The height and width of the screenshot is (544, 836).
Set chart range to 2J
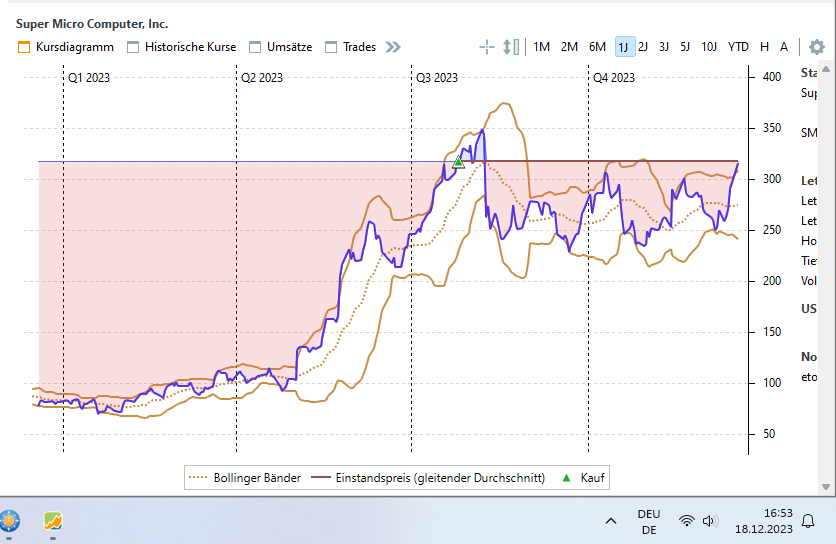tap(643, 47)
